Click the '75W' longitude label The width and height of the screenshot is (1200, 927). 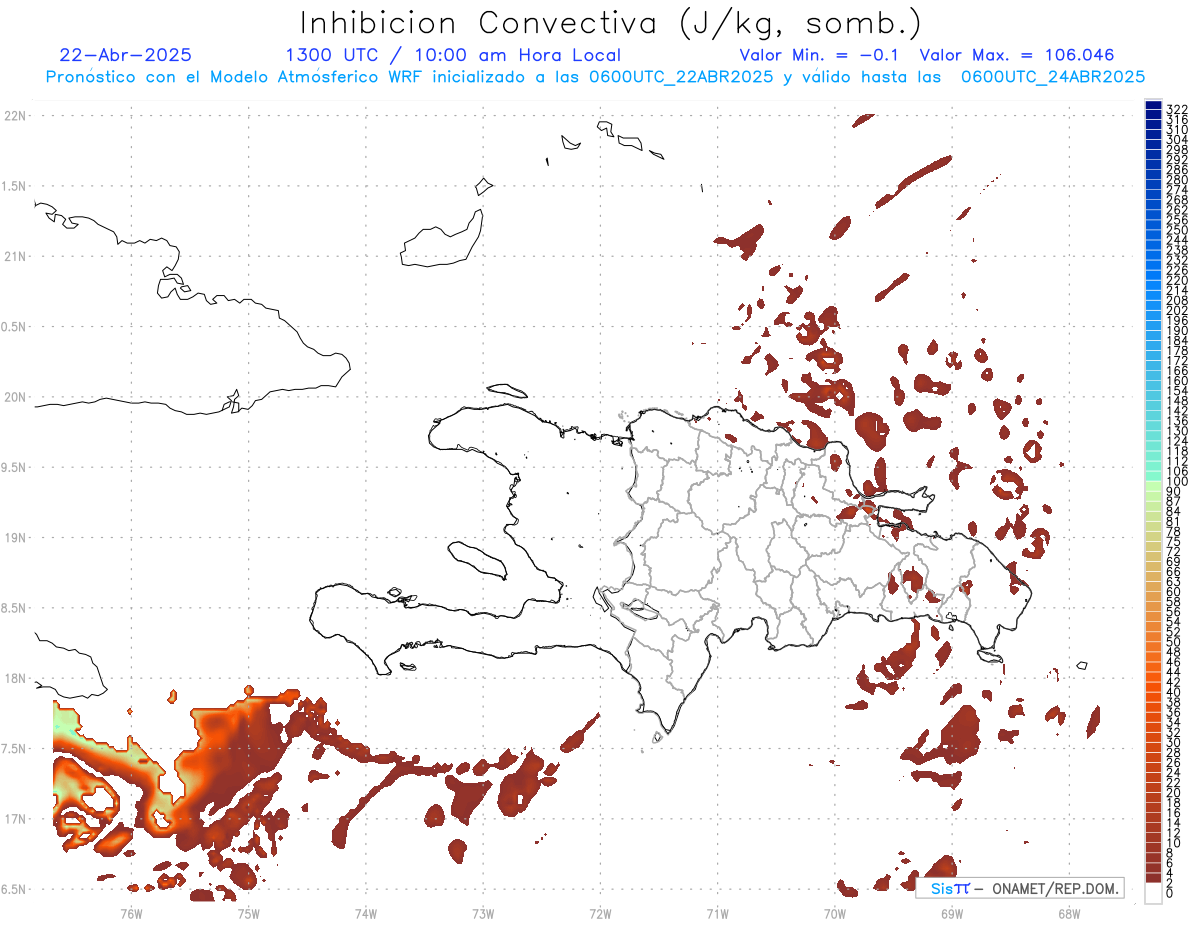tap(249, 913)
